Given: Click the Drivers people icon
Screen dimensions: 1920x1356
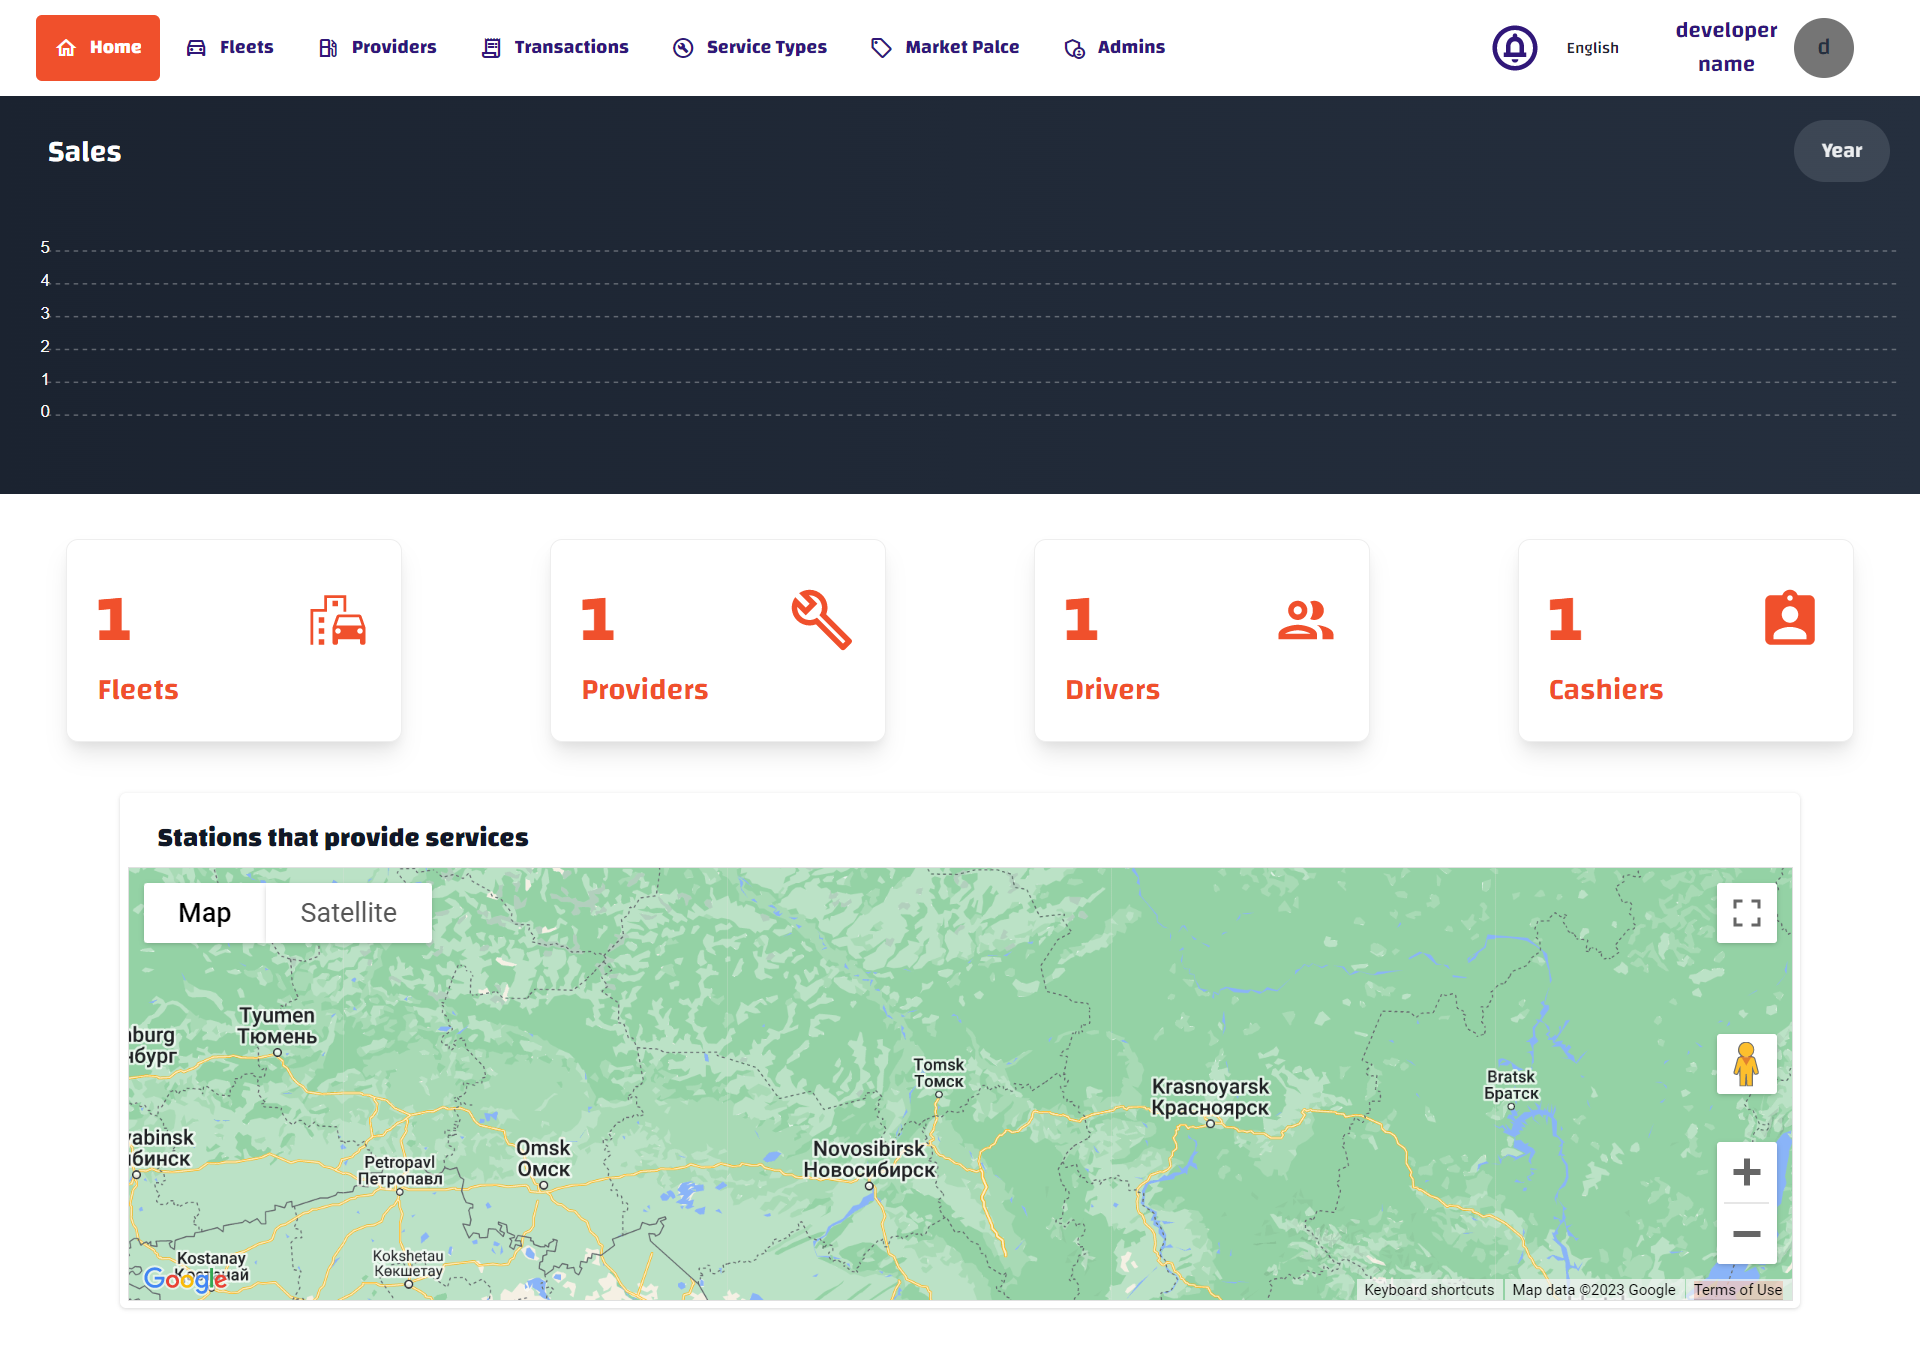Looking at the screenshot, I should [x=1305, y=620].
